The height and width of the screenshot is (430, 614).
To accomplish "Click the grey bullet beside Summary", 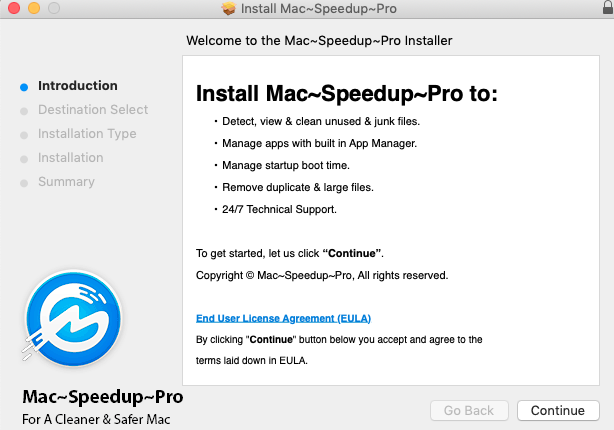I will coord(24,183).
